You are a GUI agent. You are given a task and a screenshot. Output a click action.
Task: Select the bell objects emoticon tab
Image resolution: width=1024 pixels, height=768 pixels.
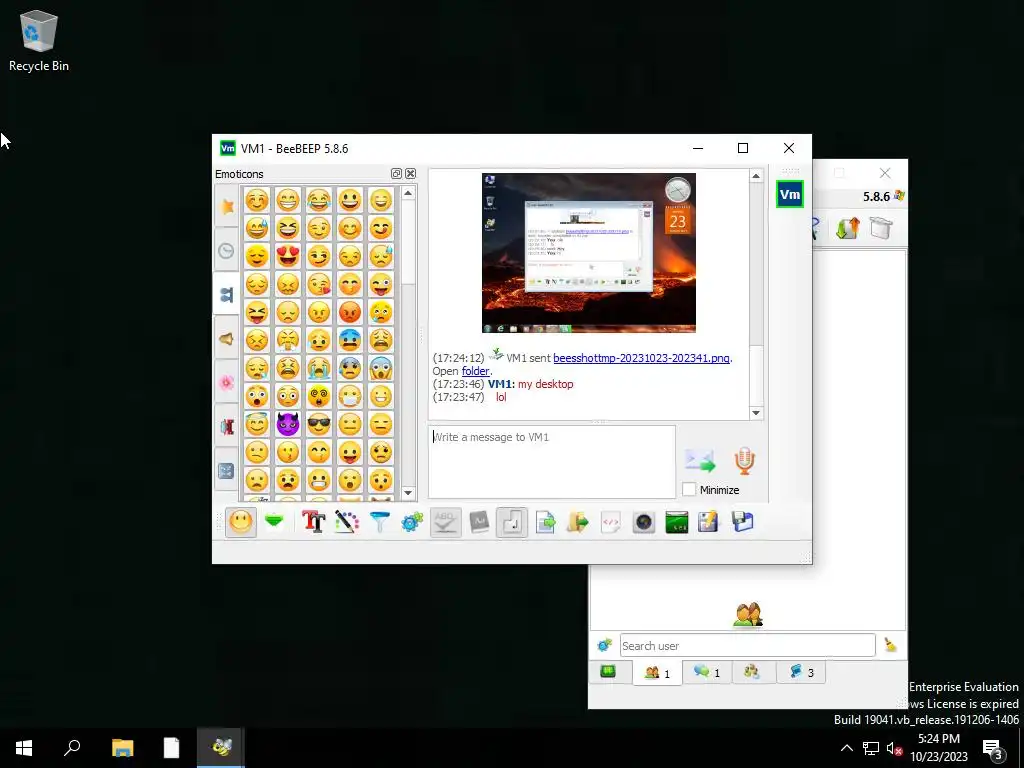[x=227, y=339]
